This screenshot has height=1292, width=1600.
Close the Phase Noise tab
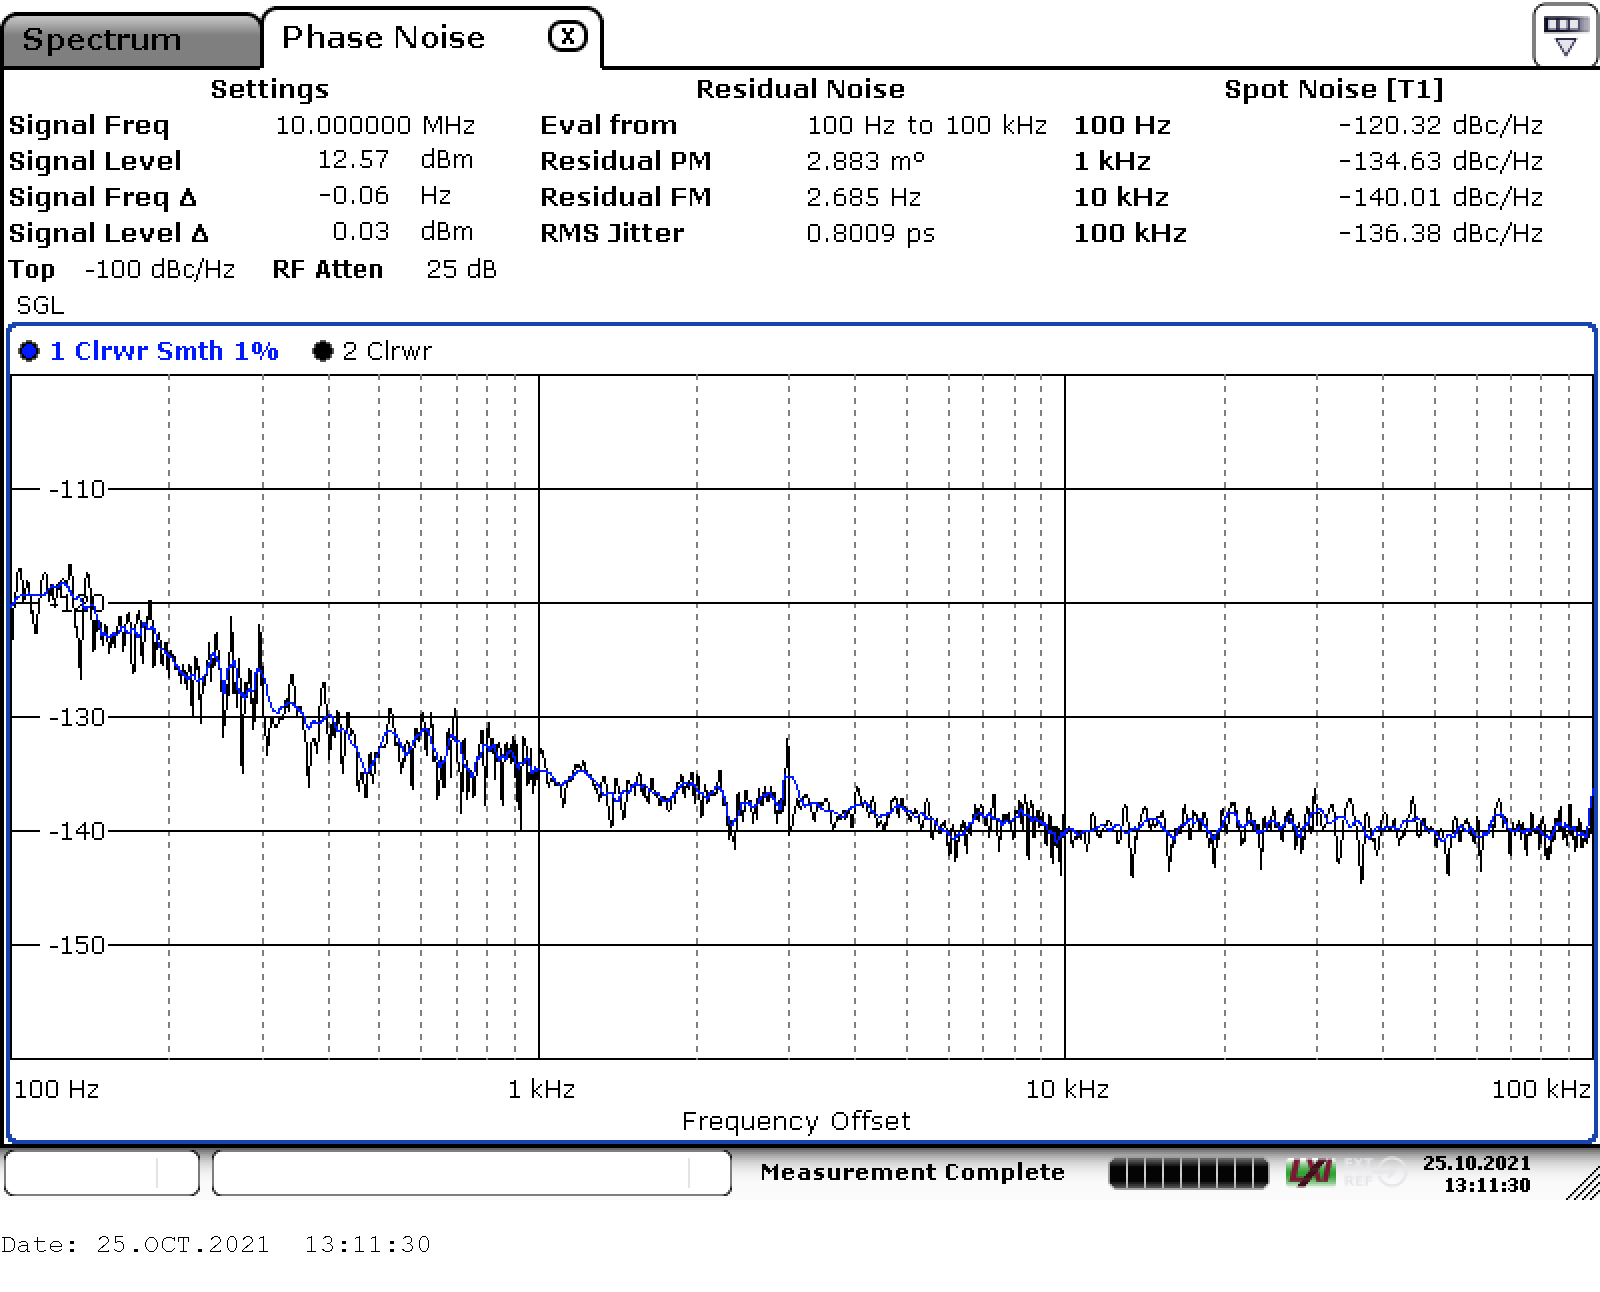pyautogui.click(x=567, y=37)
